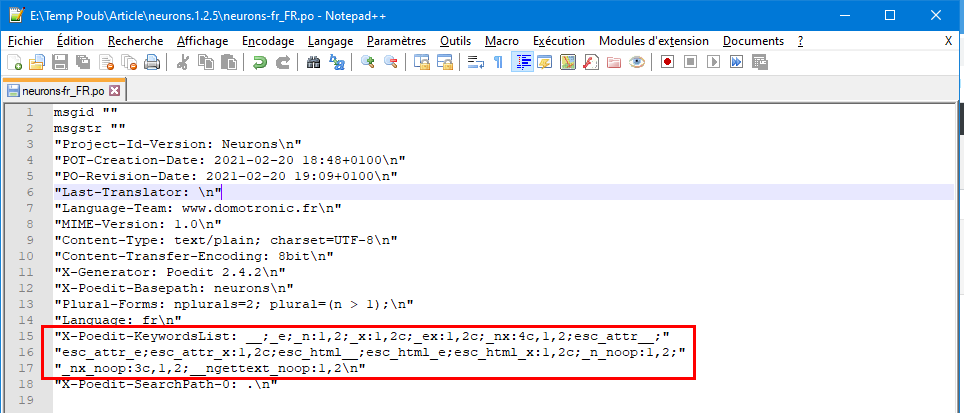
Task: Open the Recherche menu
Action: coord(135,41)
